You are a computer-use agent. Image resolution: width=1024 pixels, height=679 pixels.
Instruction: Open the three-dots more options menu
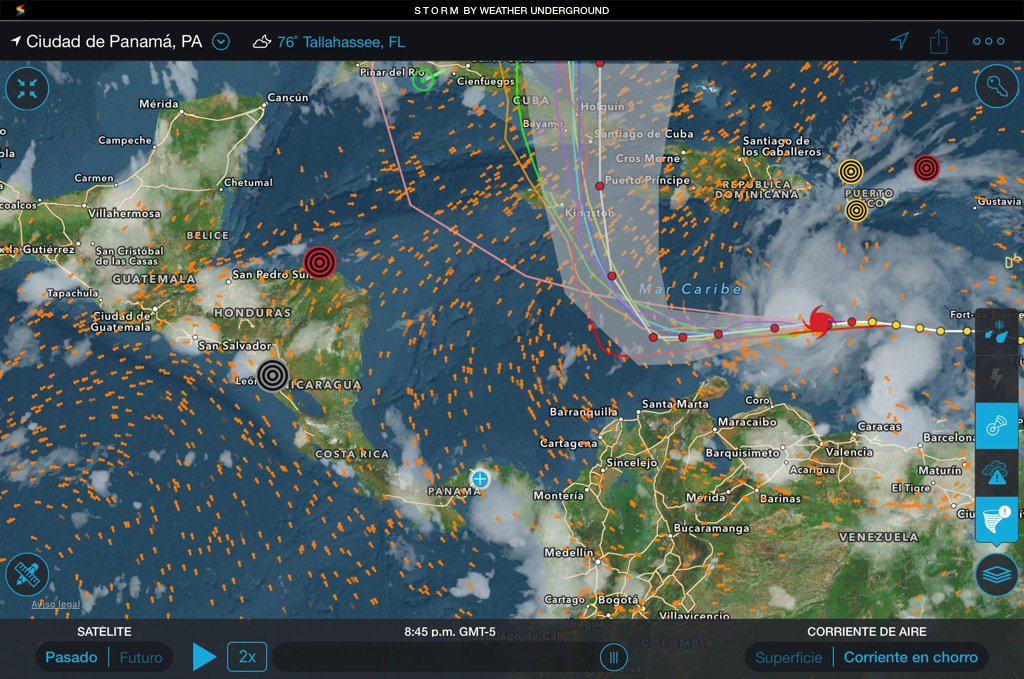click(x=988, y=41)
